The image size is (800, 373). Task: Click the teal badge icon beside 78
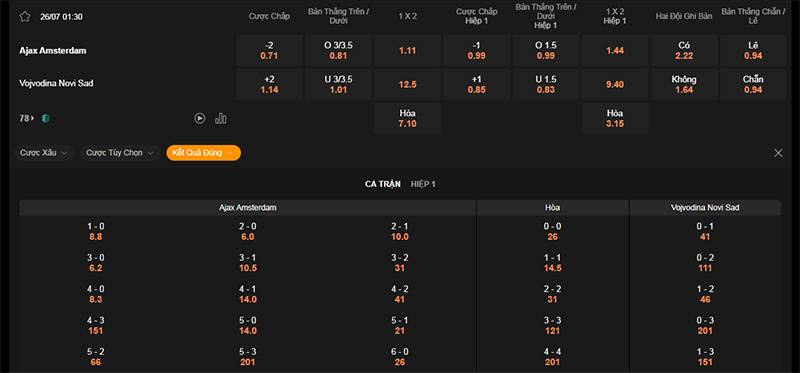tap(45, 118)
